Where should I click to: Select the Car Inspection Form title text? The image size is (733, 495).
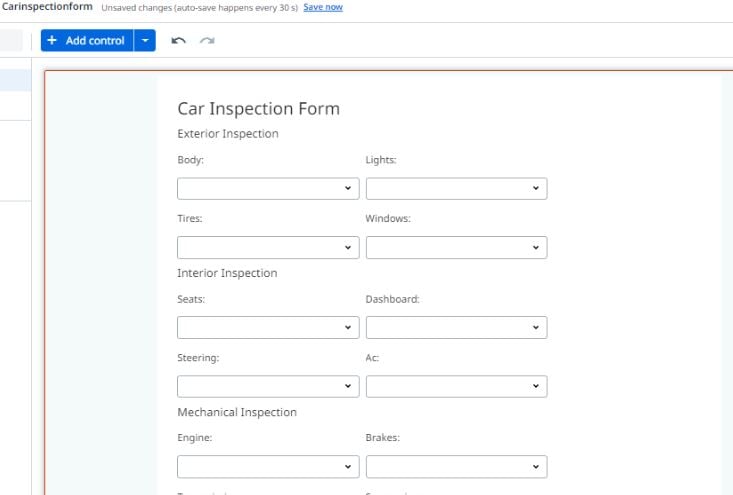pos(259,109)
